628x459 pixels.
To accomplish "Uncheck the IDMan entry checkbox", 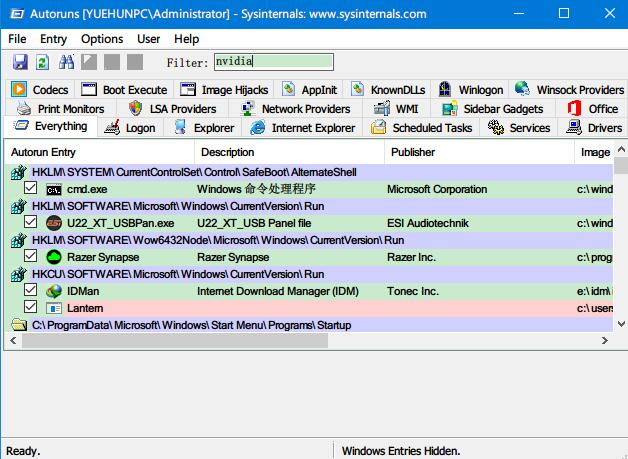I will point(30,290).
